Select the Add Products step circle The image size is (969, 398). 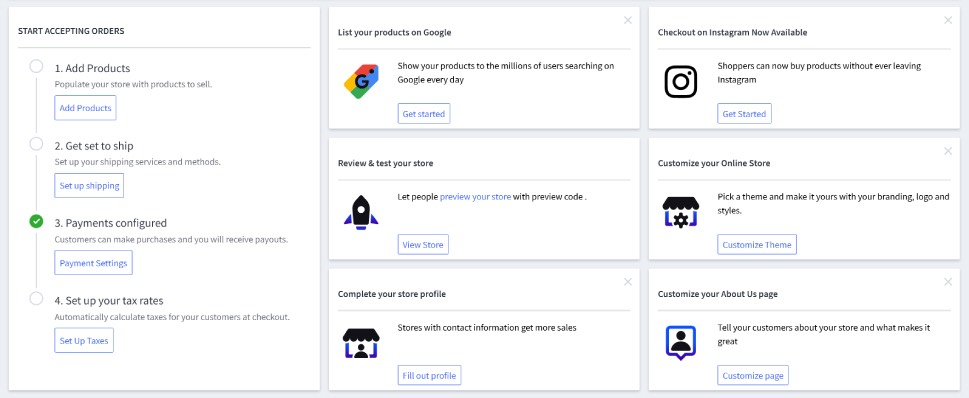coord(36,66)
